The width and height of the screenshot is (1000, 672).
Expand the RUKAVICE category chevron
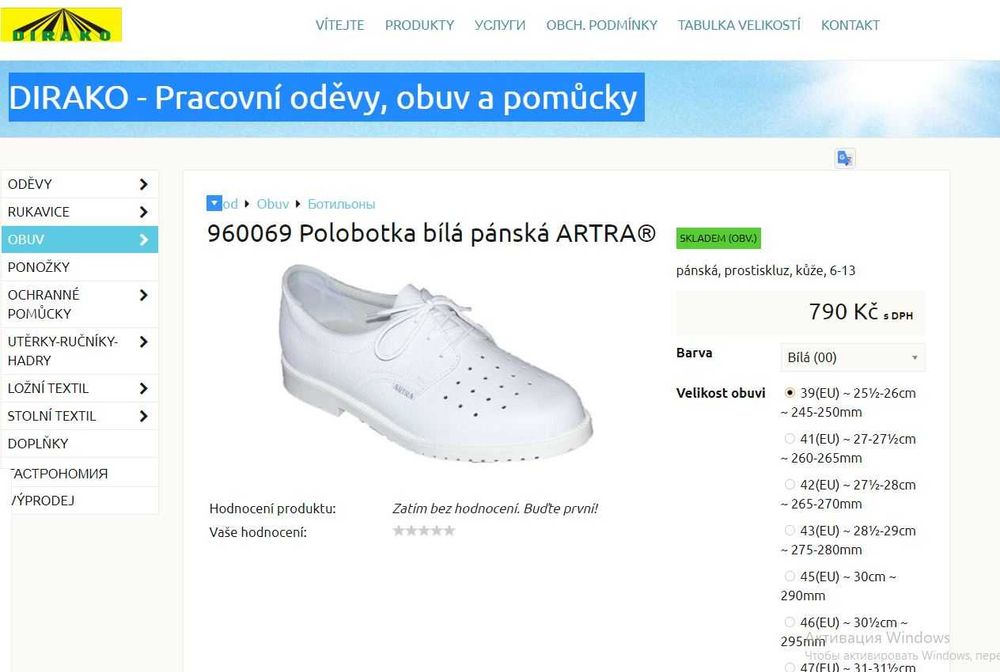(143, 212)
